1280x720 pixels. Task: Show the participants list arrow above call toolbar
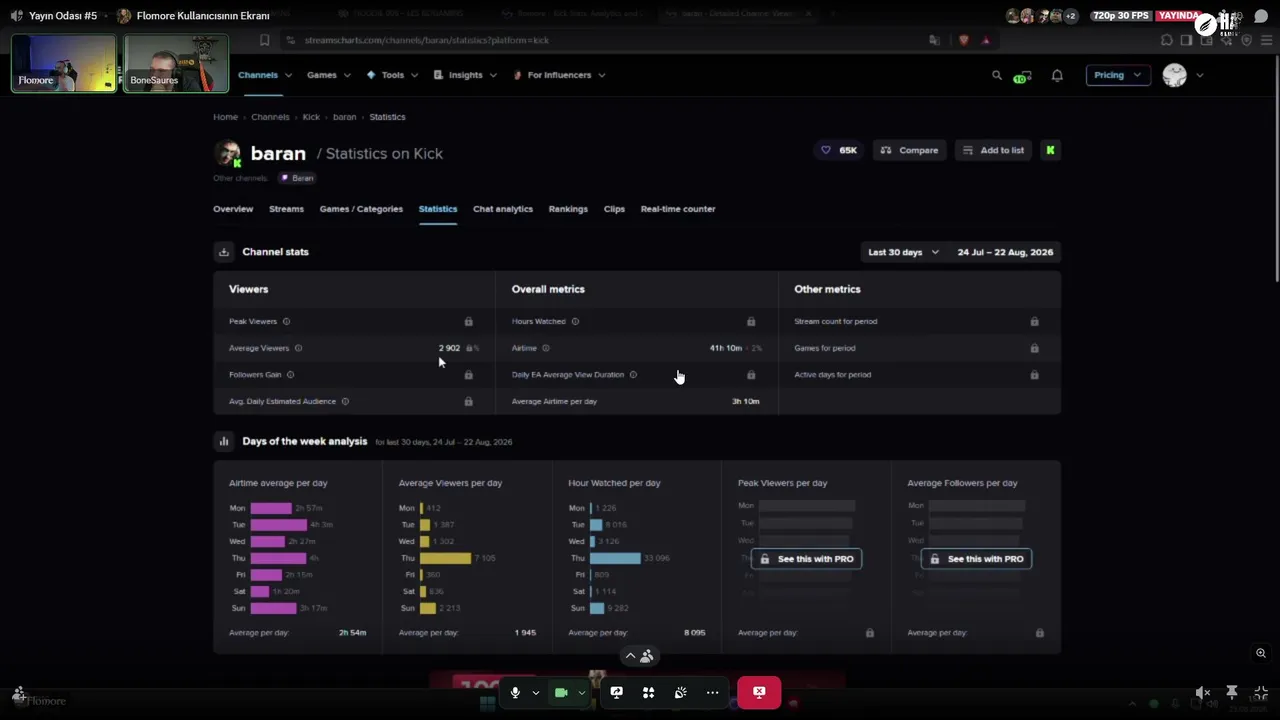630,656
